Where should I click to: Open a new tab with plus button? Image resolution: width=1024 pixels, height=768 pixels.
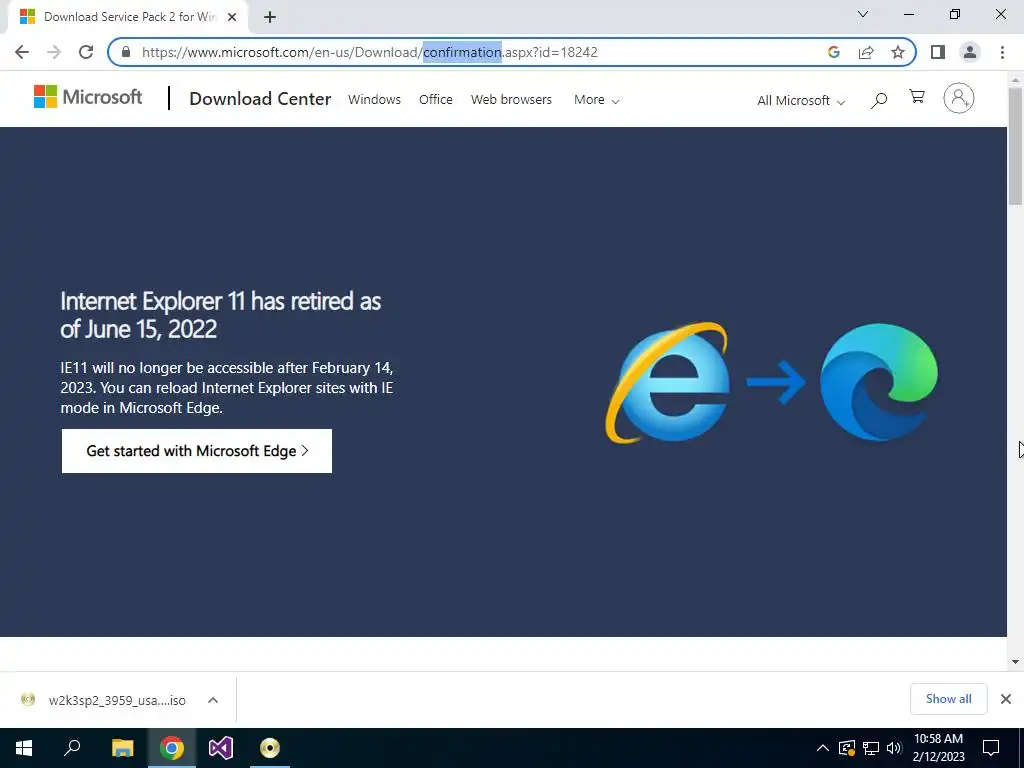tap(270, 18)
